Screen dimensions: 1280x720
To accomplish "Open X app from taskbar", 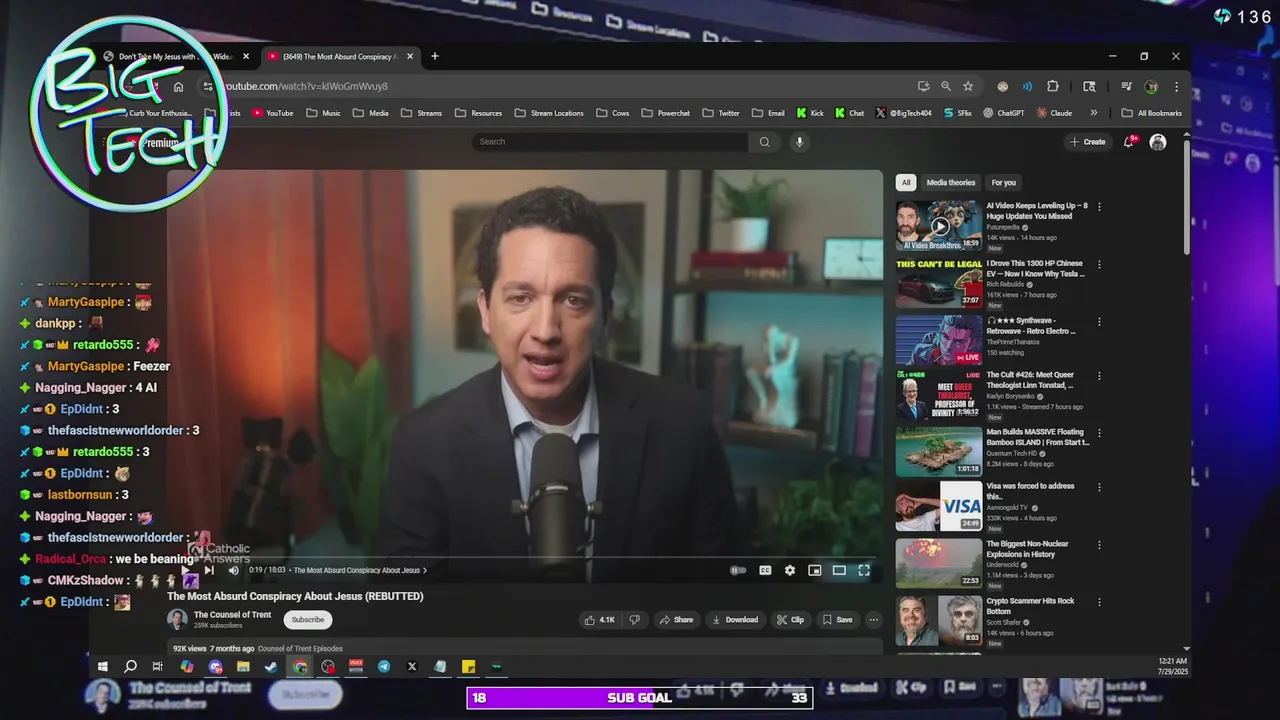I will [x=412, y=666].
